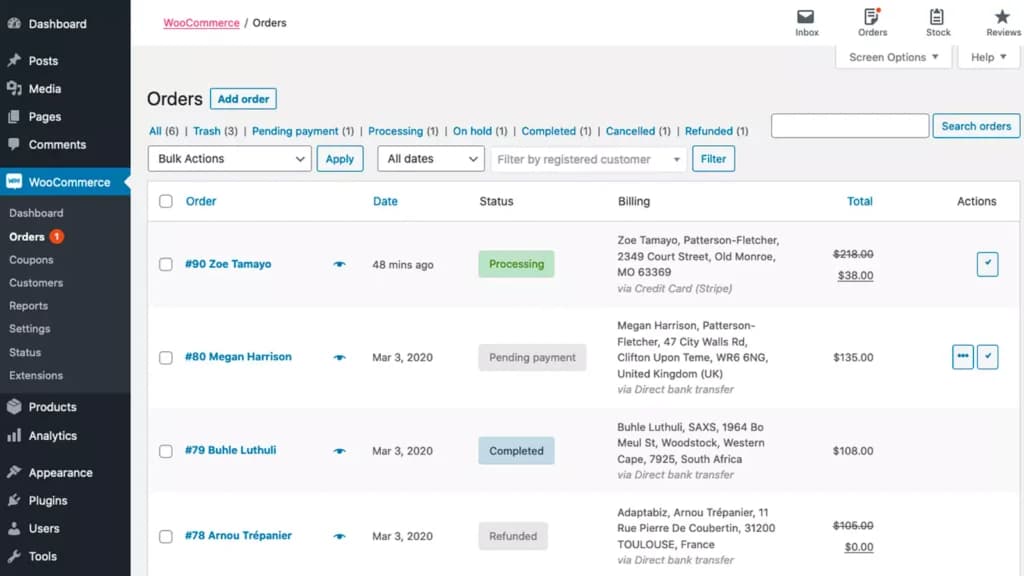Image resolution: width=1024 pixels, height=576 pixels.
Task: Click the Add order button
Action: coord(243,99)
